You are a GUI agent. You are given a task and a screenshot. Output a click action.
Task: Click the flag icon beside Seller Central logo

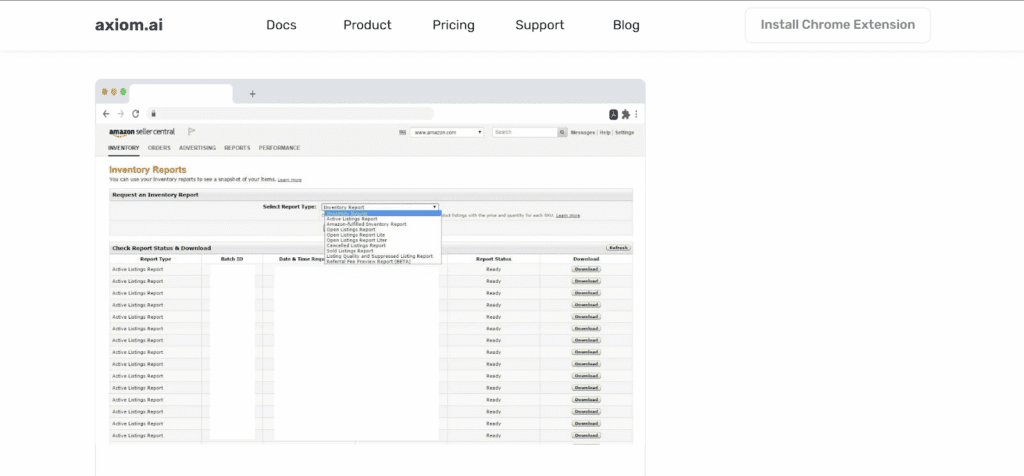pos(191,132)
